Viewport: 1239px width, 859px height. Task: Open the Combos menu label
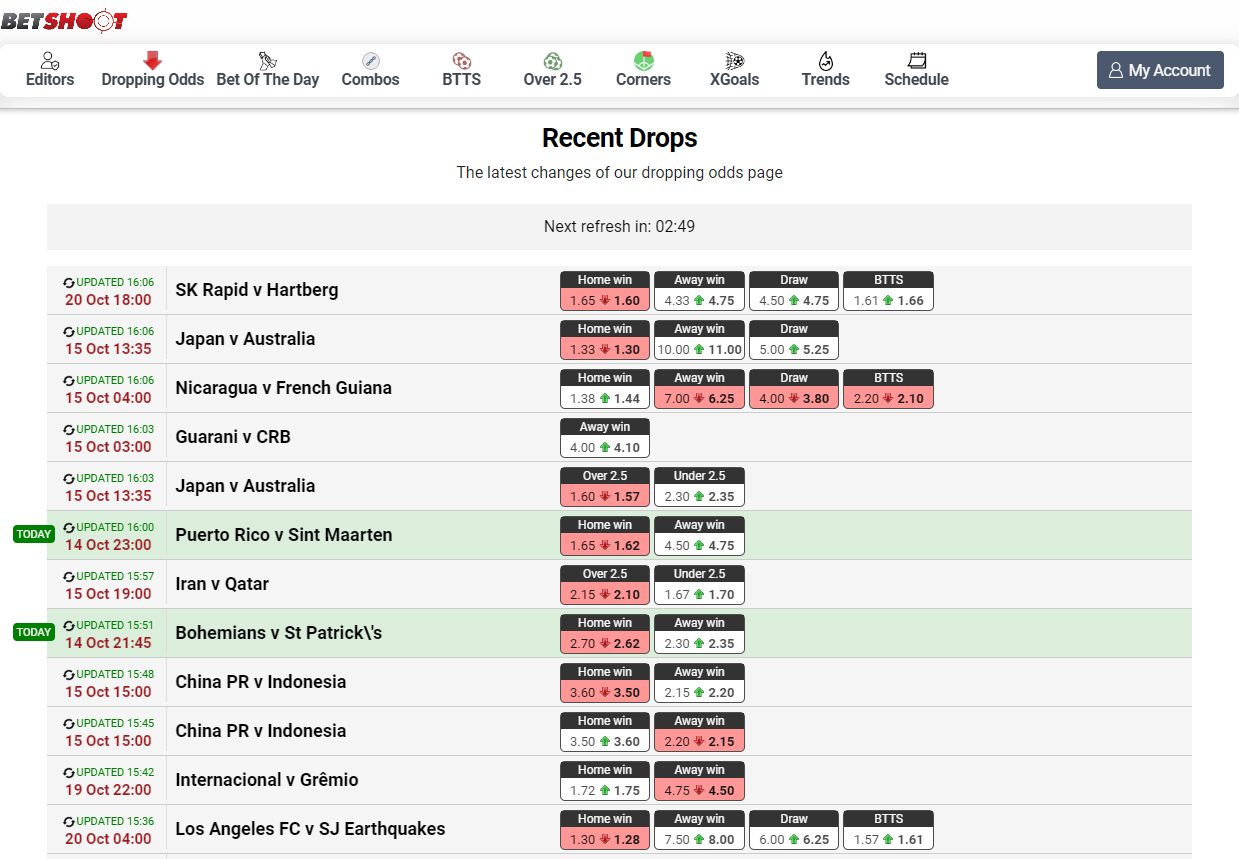pyautogui.click(x=371, y=80)
